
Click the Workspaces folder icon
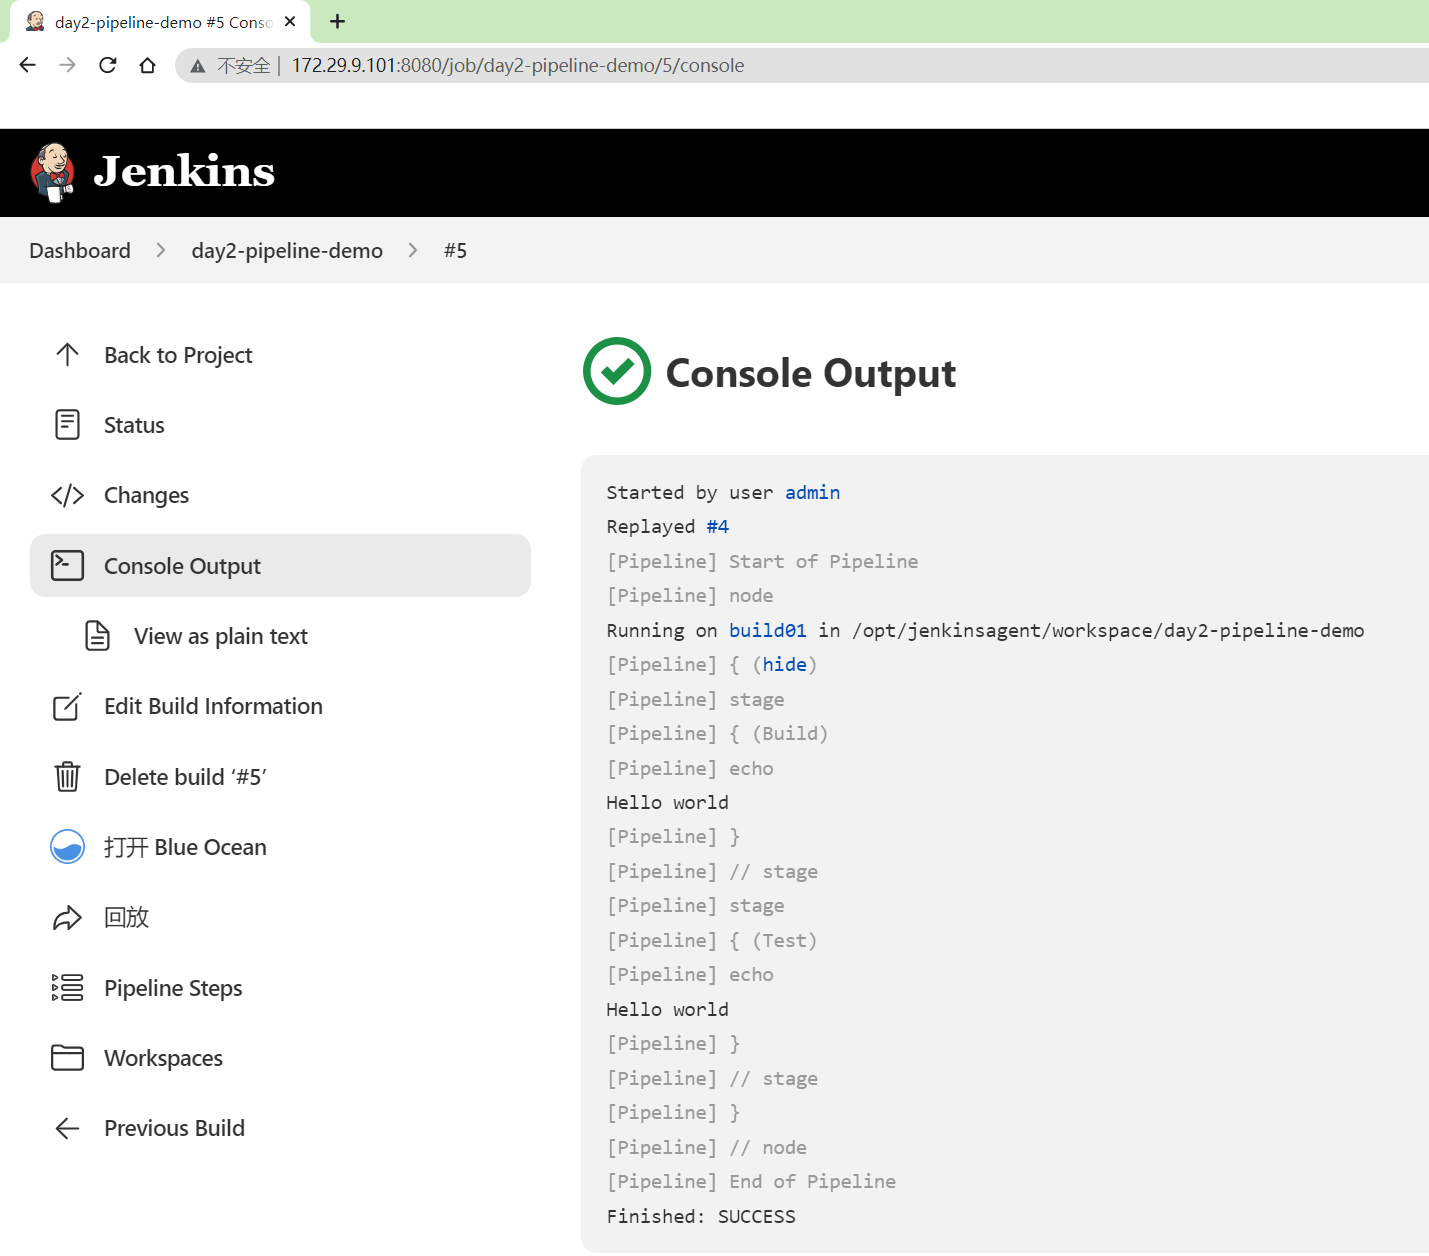pyautogui.click(x=67, y=1058)
